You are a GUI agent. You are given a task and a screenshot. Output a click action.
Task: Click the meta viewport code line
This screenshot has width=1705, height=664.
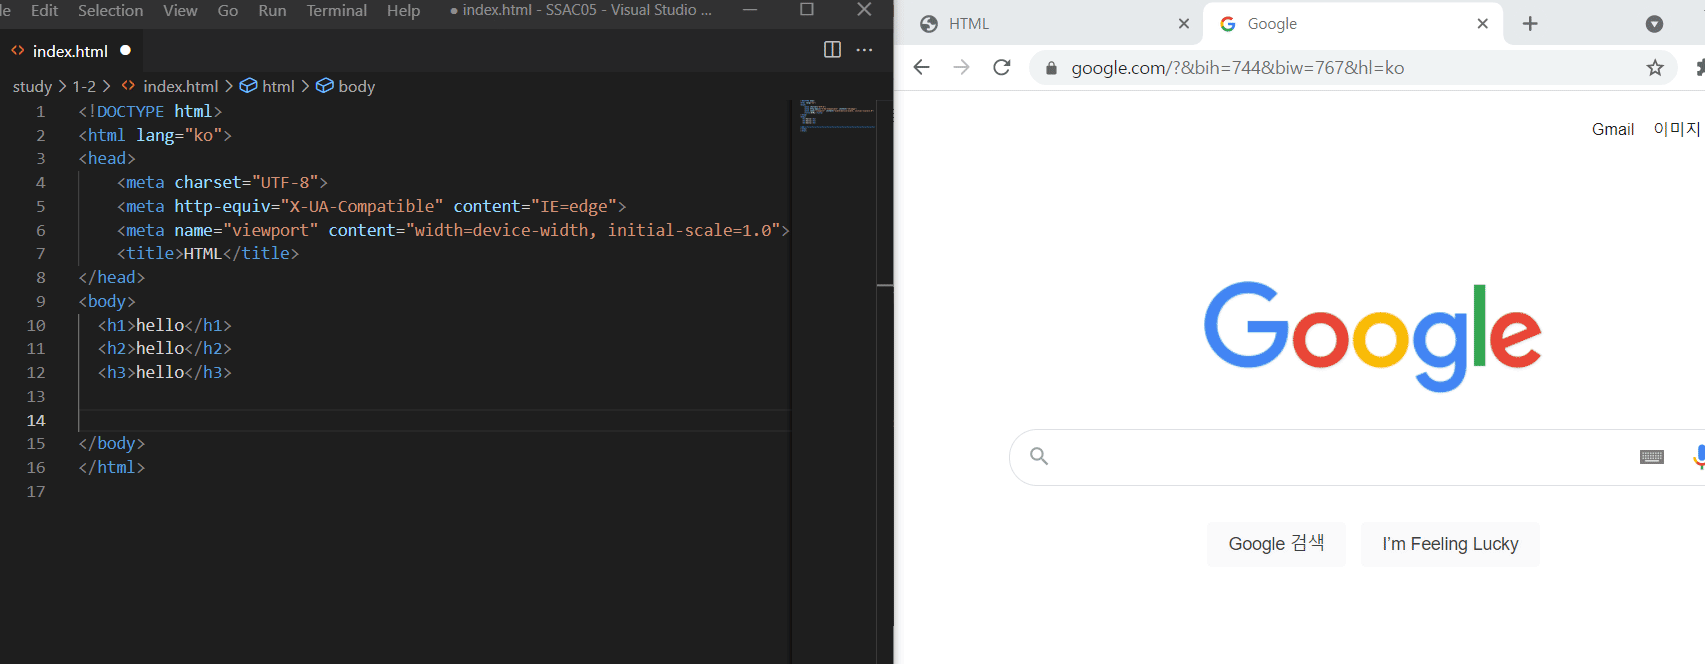coord(453,230)
